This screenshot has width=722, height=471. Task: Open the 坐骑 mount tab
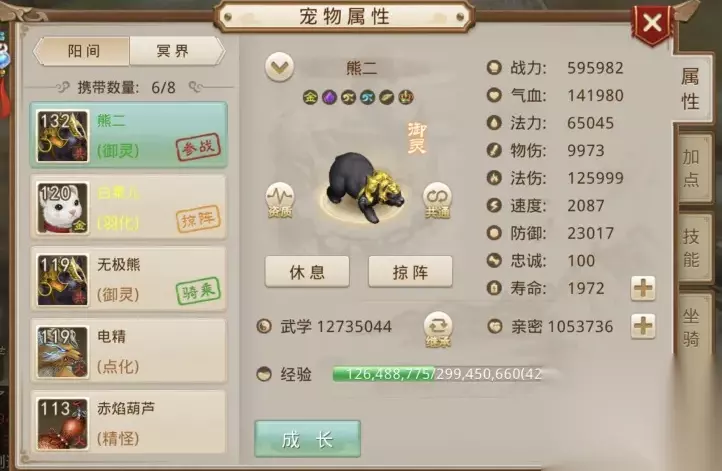click(x=693, y=327)
